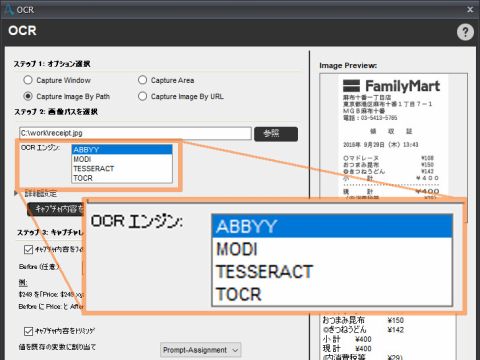Select the Capture Window radio button
480x360 pixels.
click(28, 80)
